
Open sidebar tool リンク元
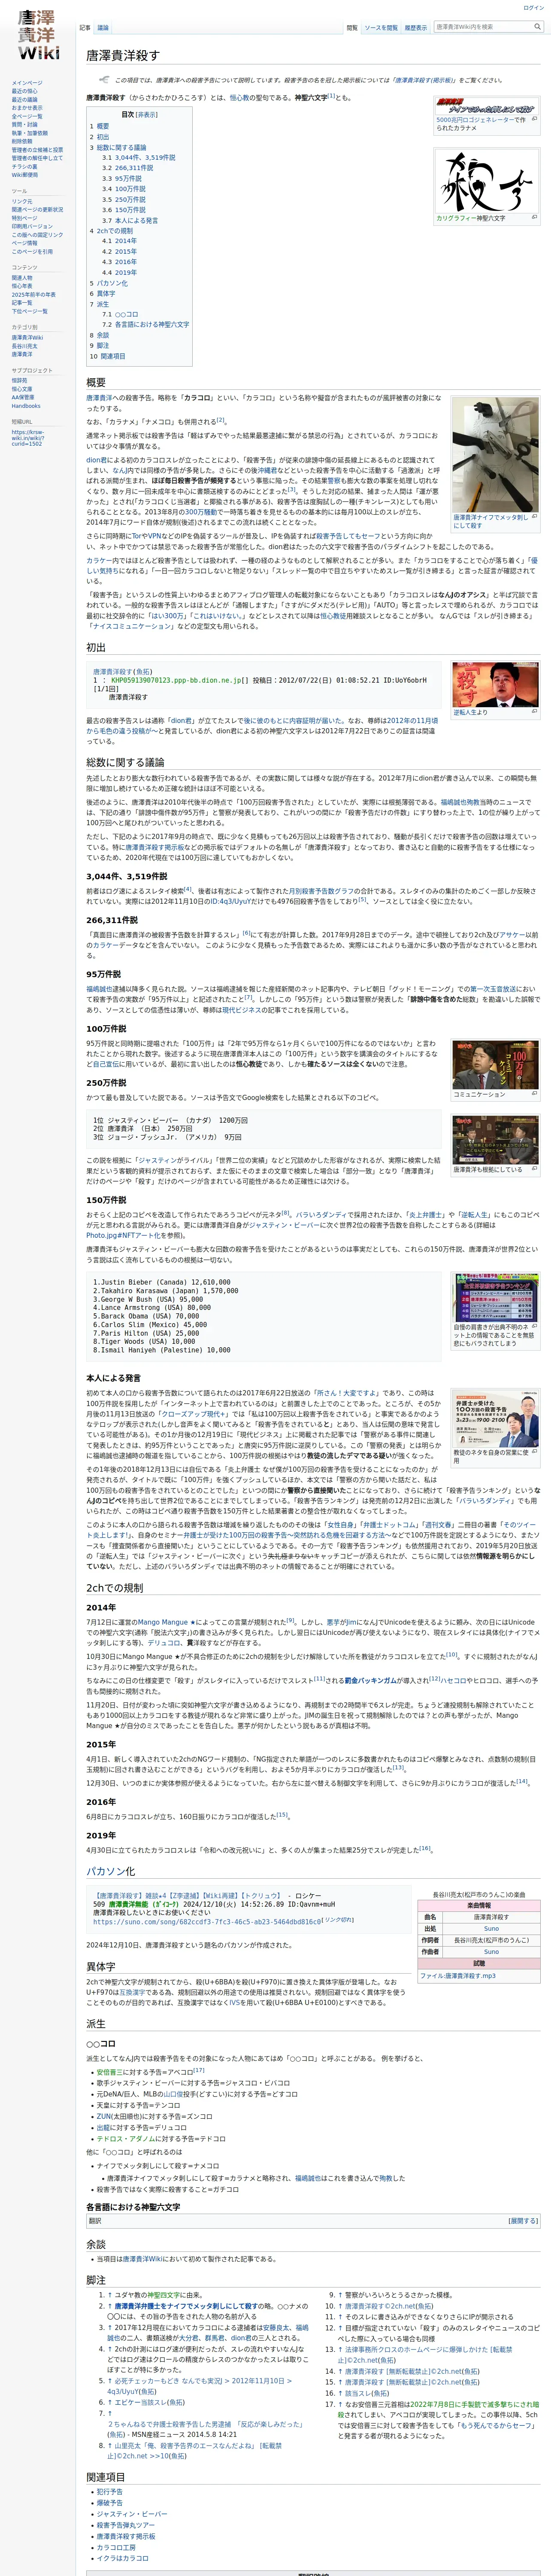tap(22, 201)
